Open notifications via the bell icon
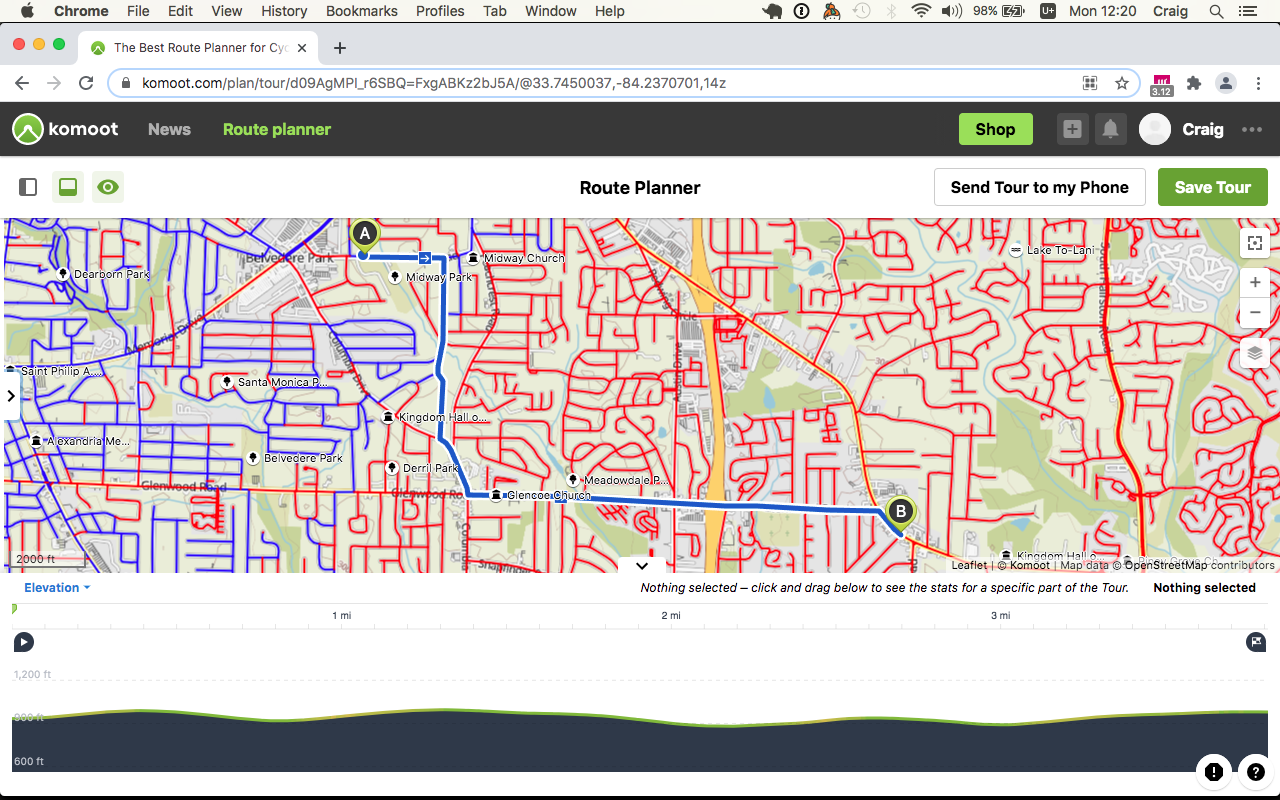The image size is (1280, 800). coord(1110,129)
